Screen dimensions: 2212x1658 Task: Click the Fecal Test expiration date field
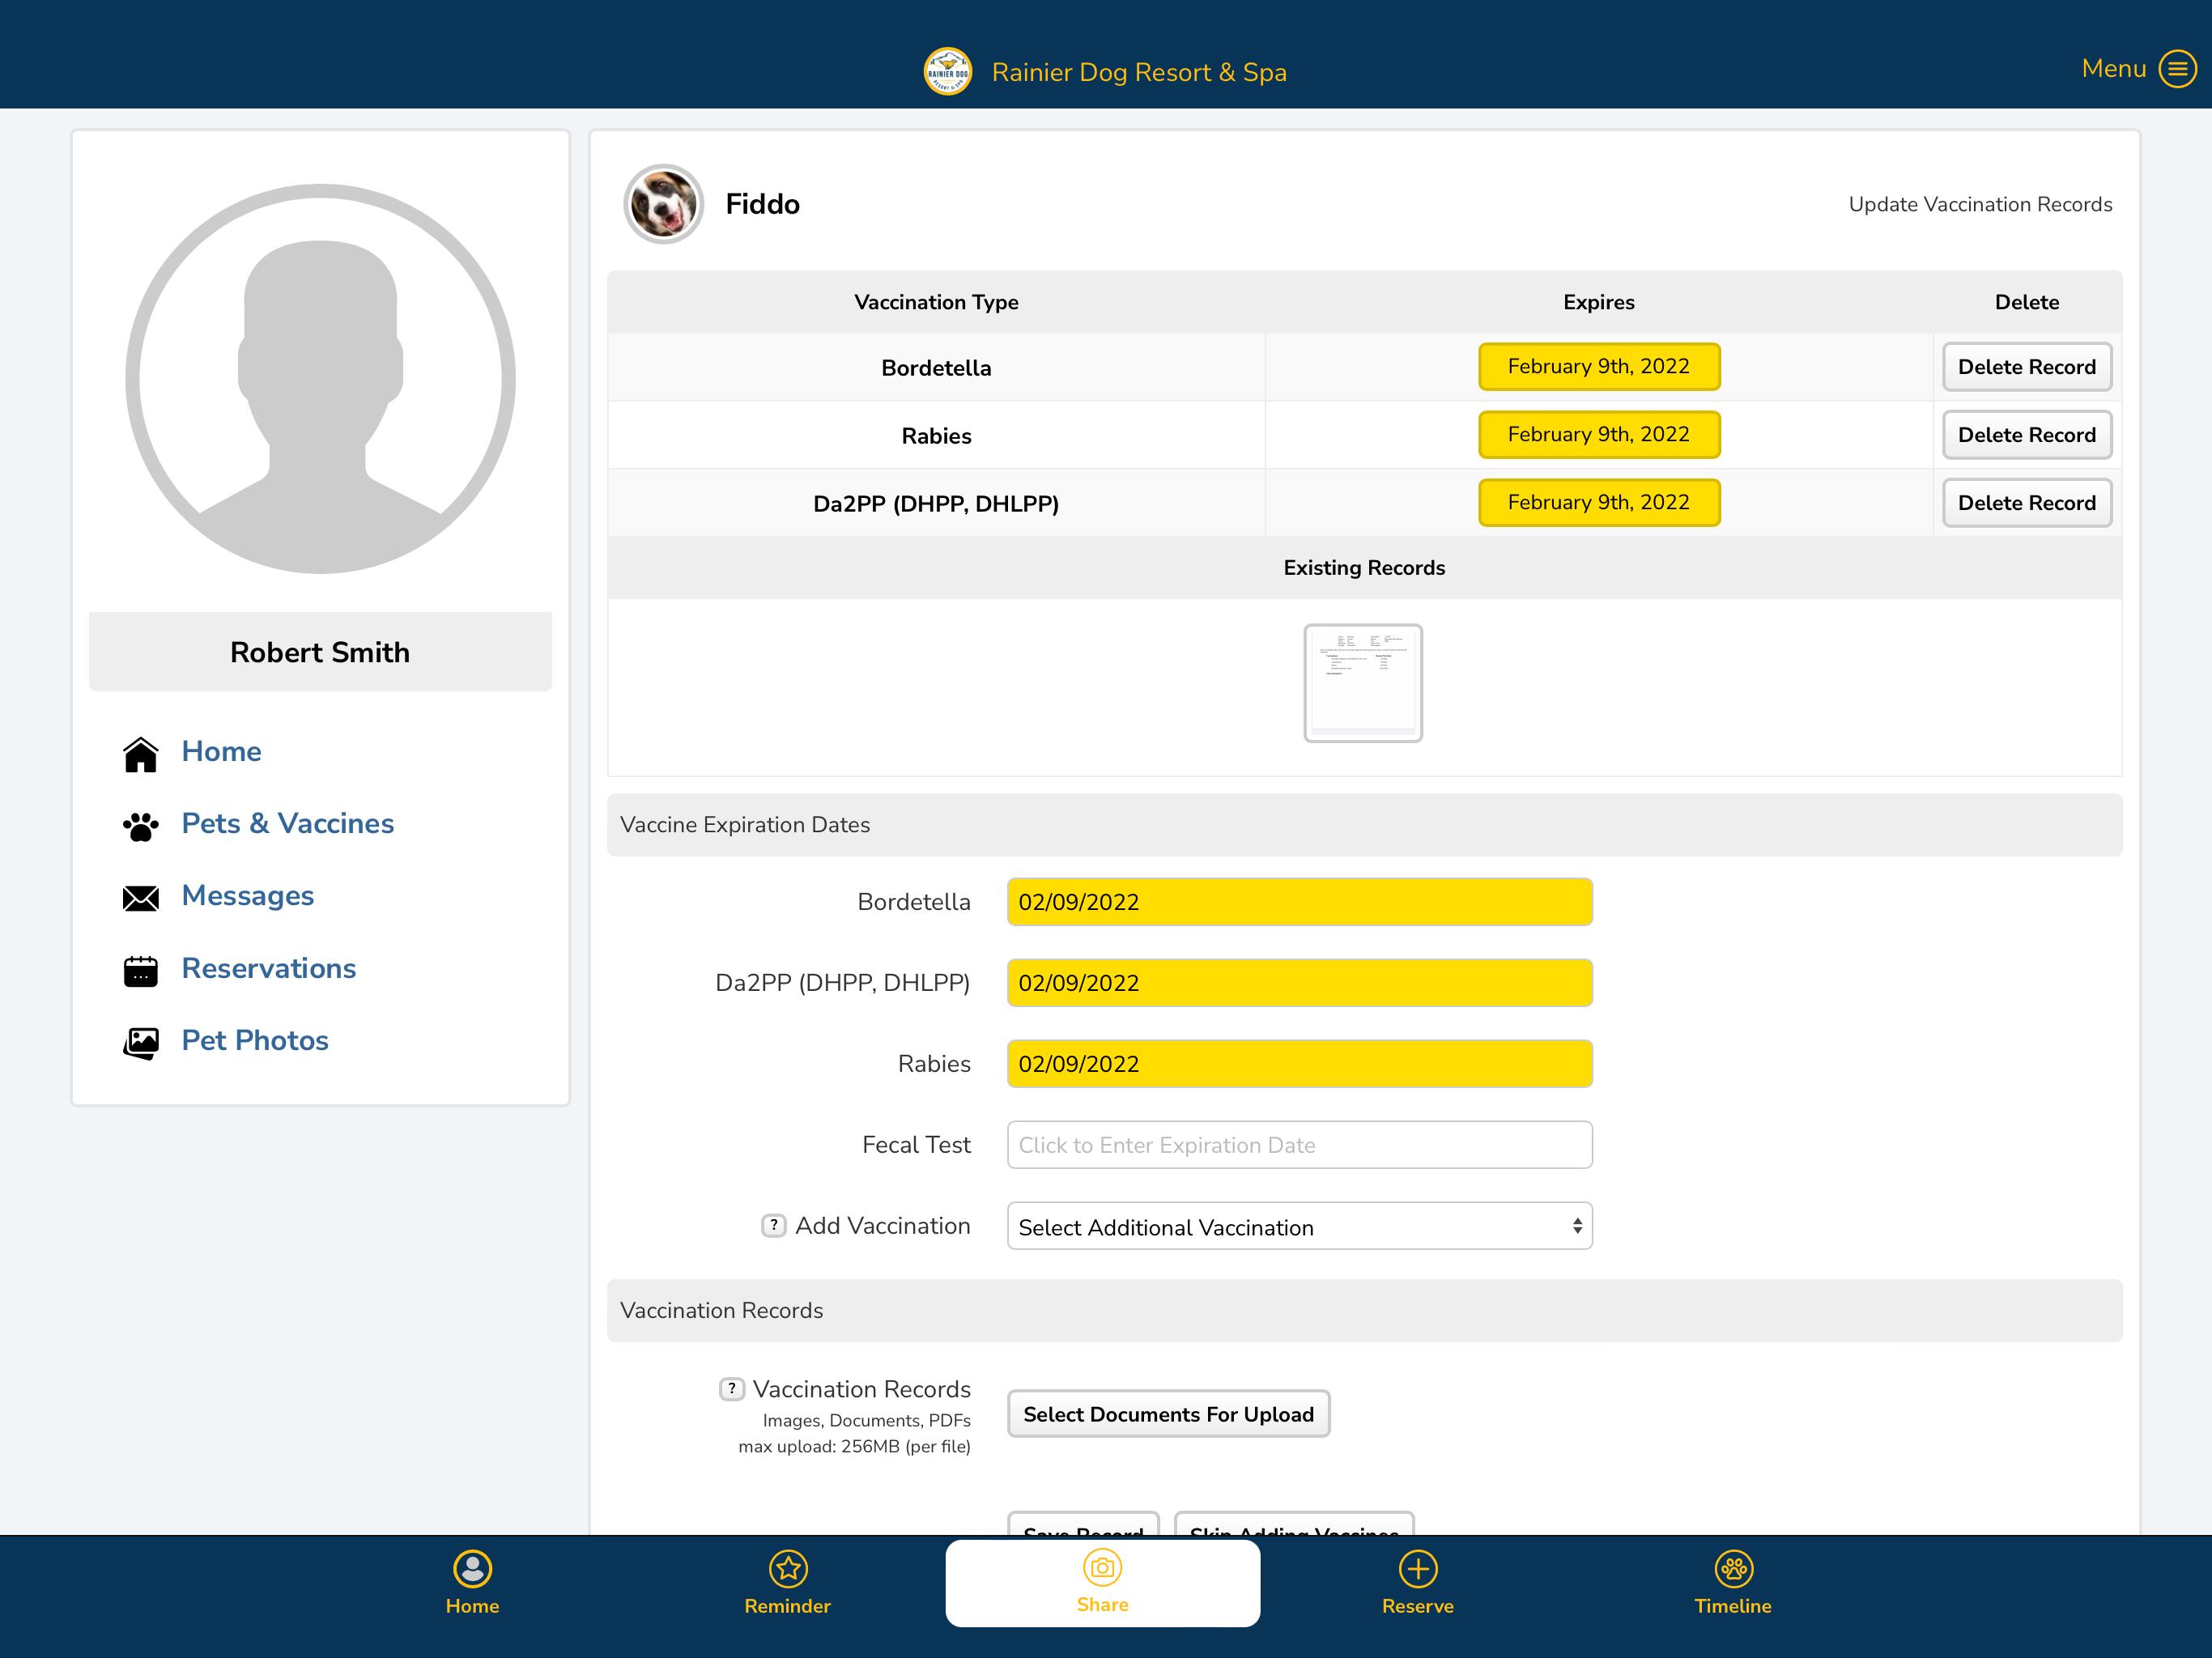pyautogui.click(x=1299, y=1145)
